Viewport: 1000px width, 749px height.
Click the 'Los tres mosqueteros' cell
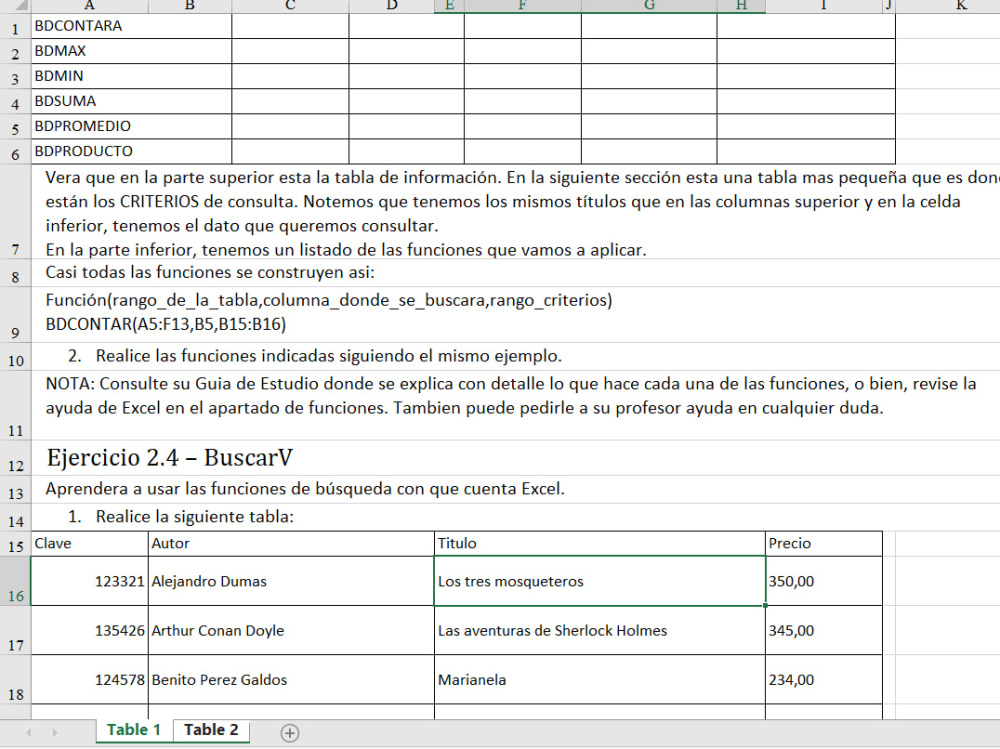599,581
